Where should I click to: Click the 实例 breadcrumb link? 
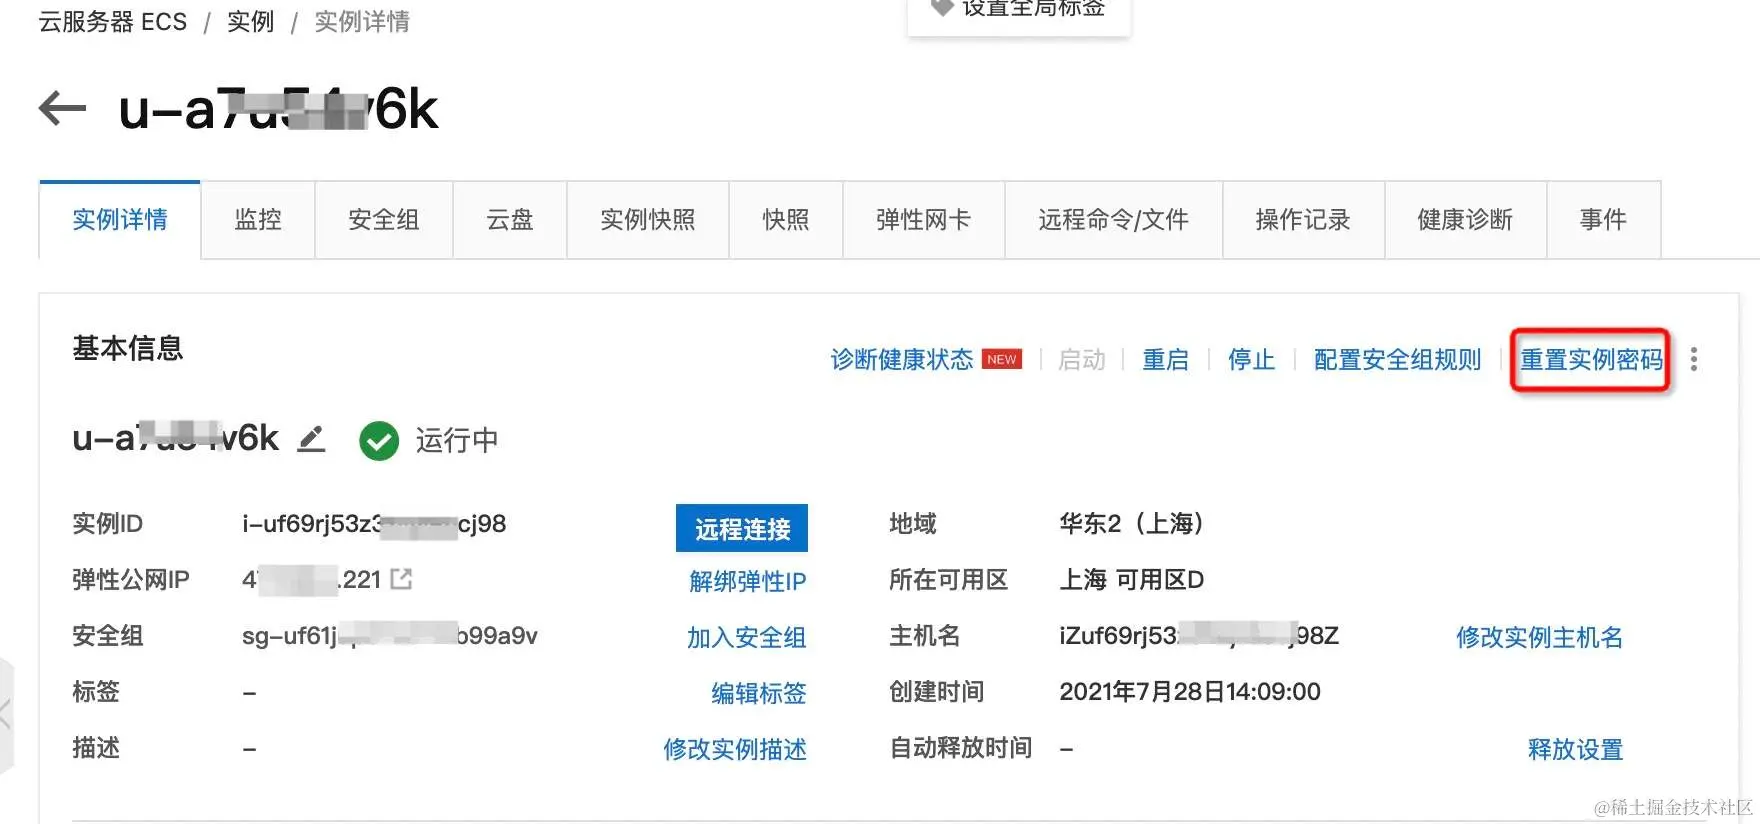(x=251, y=22)
